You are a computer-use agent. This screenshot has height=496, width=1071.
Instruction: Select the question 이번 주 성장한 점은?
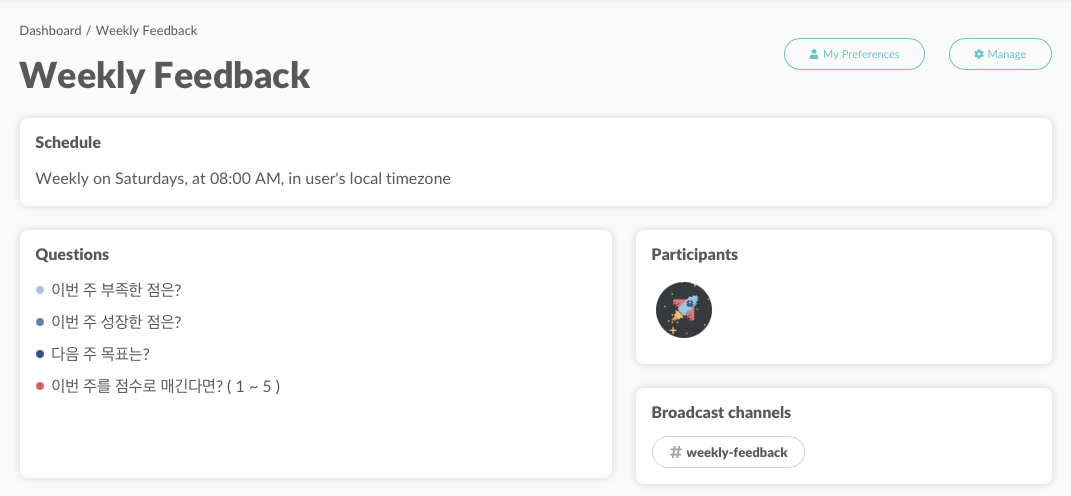(116, 322)
